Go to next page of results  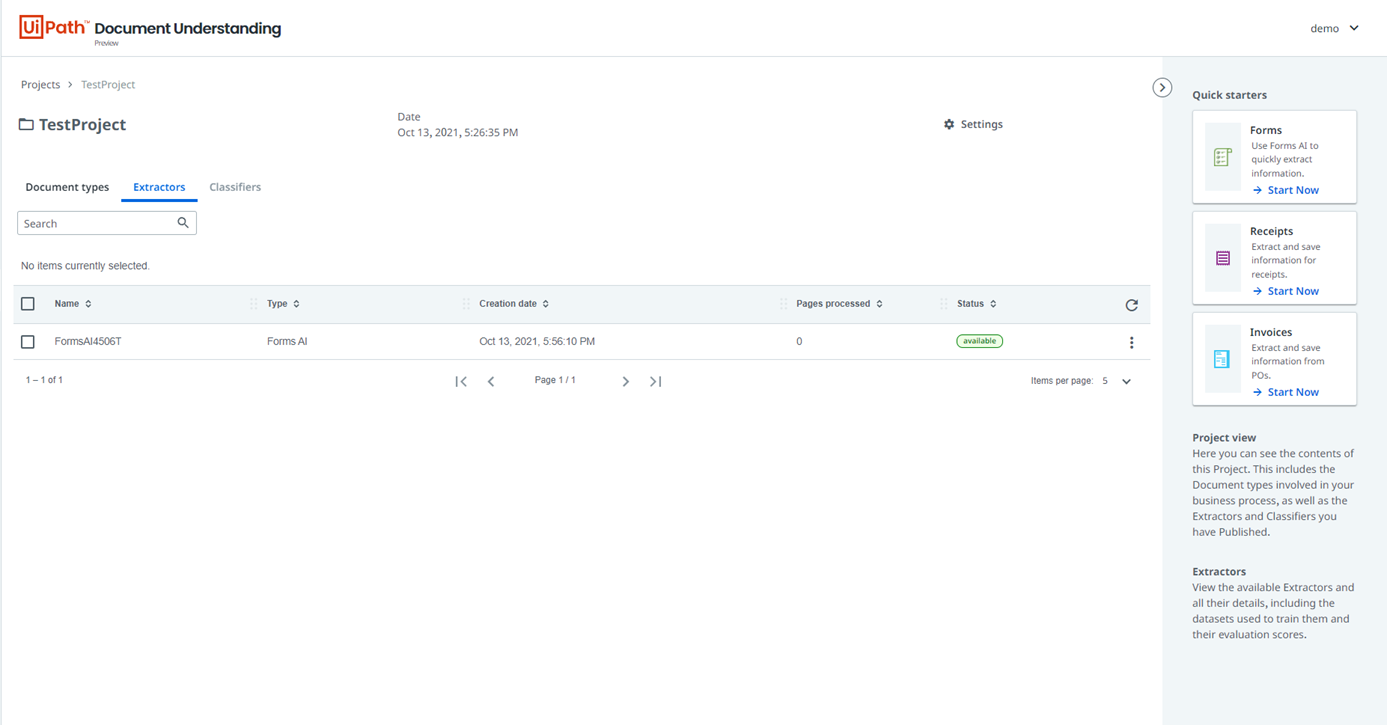pos(626,381)
